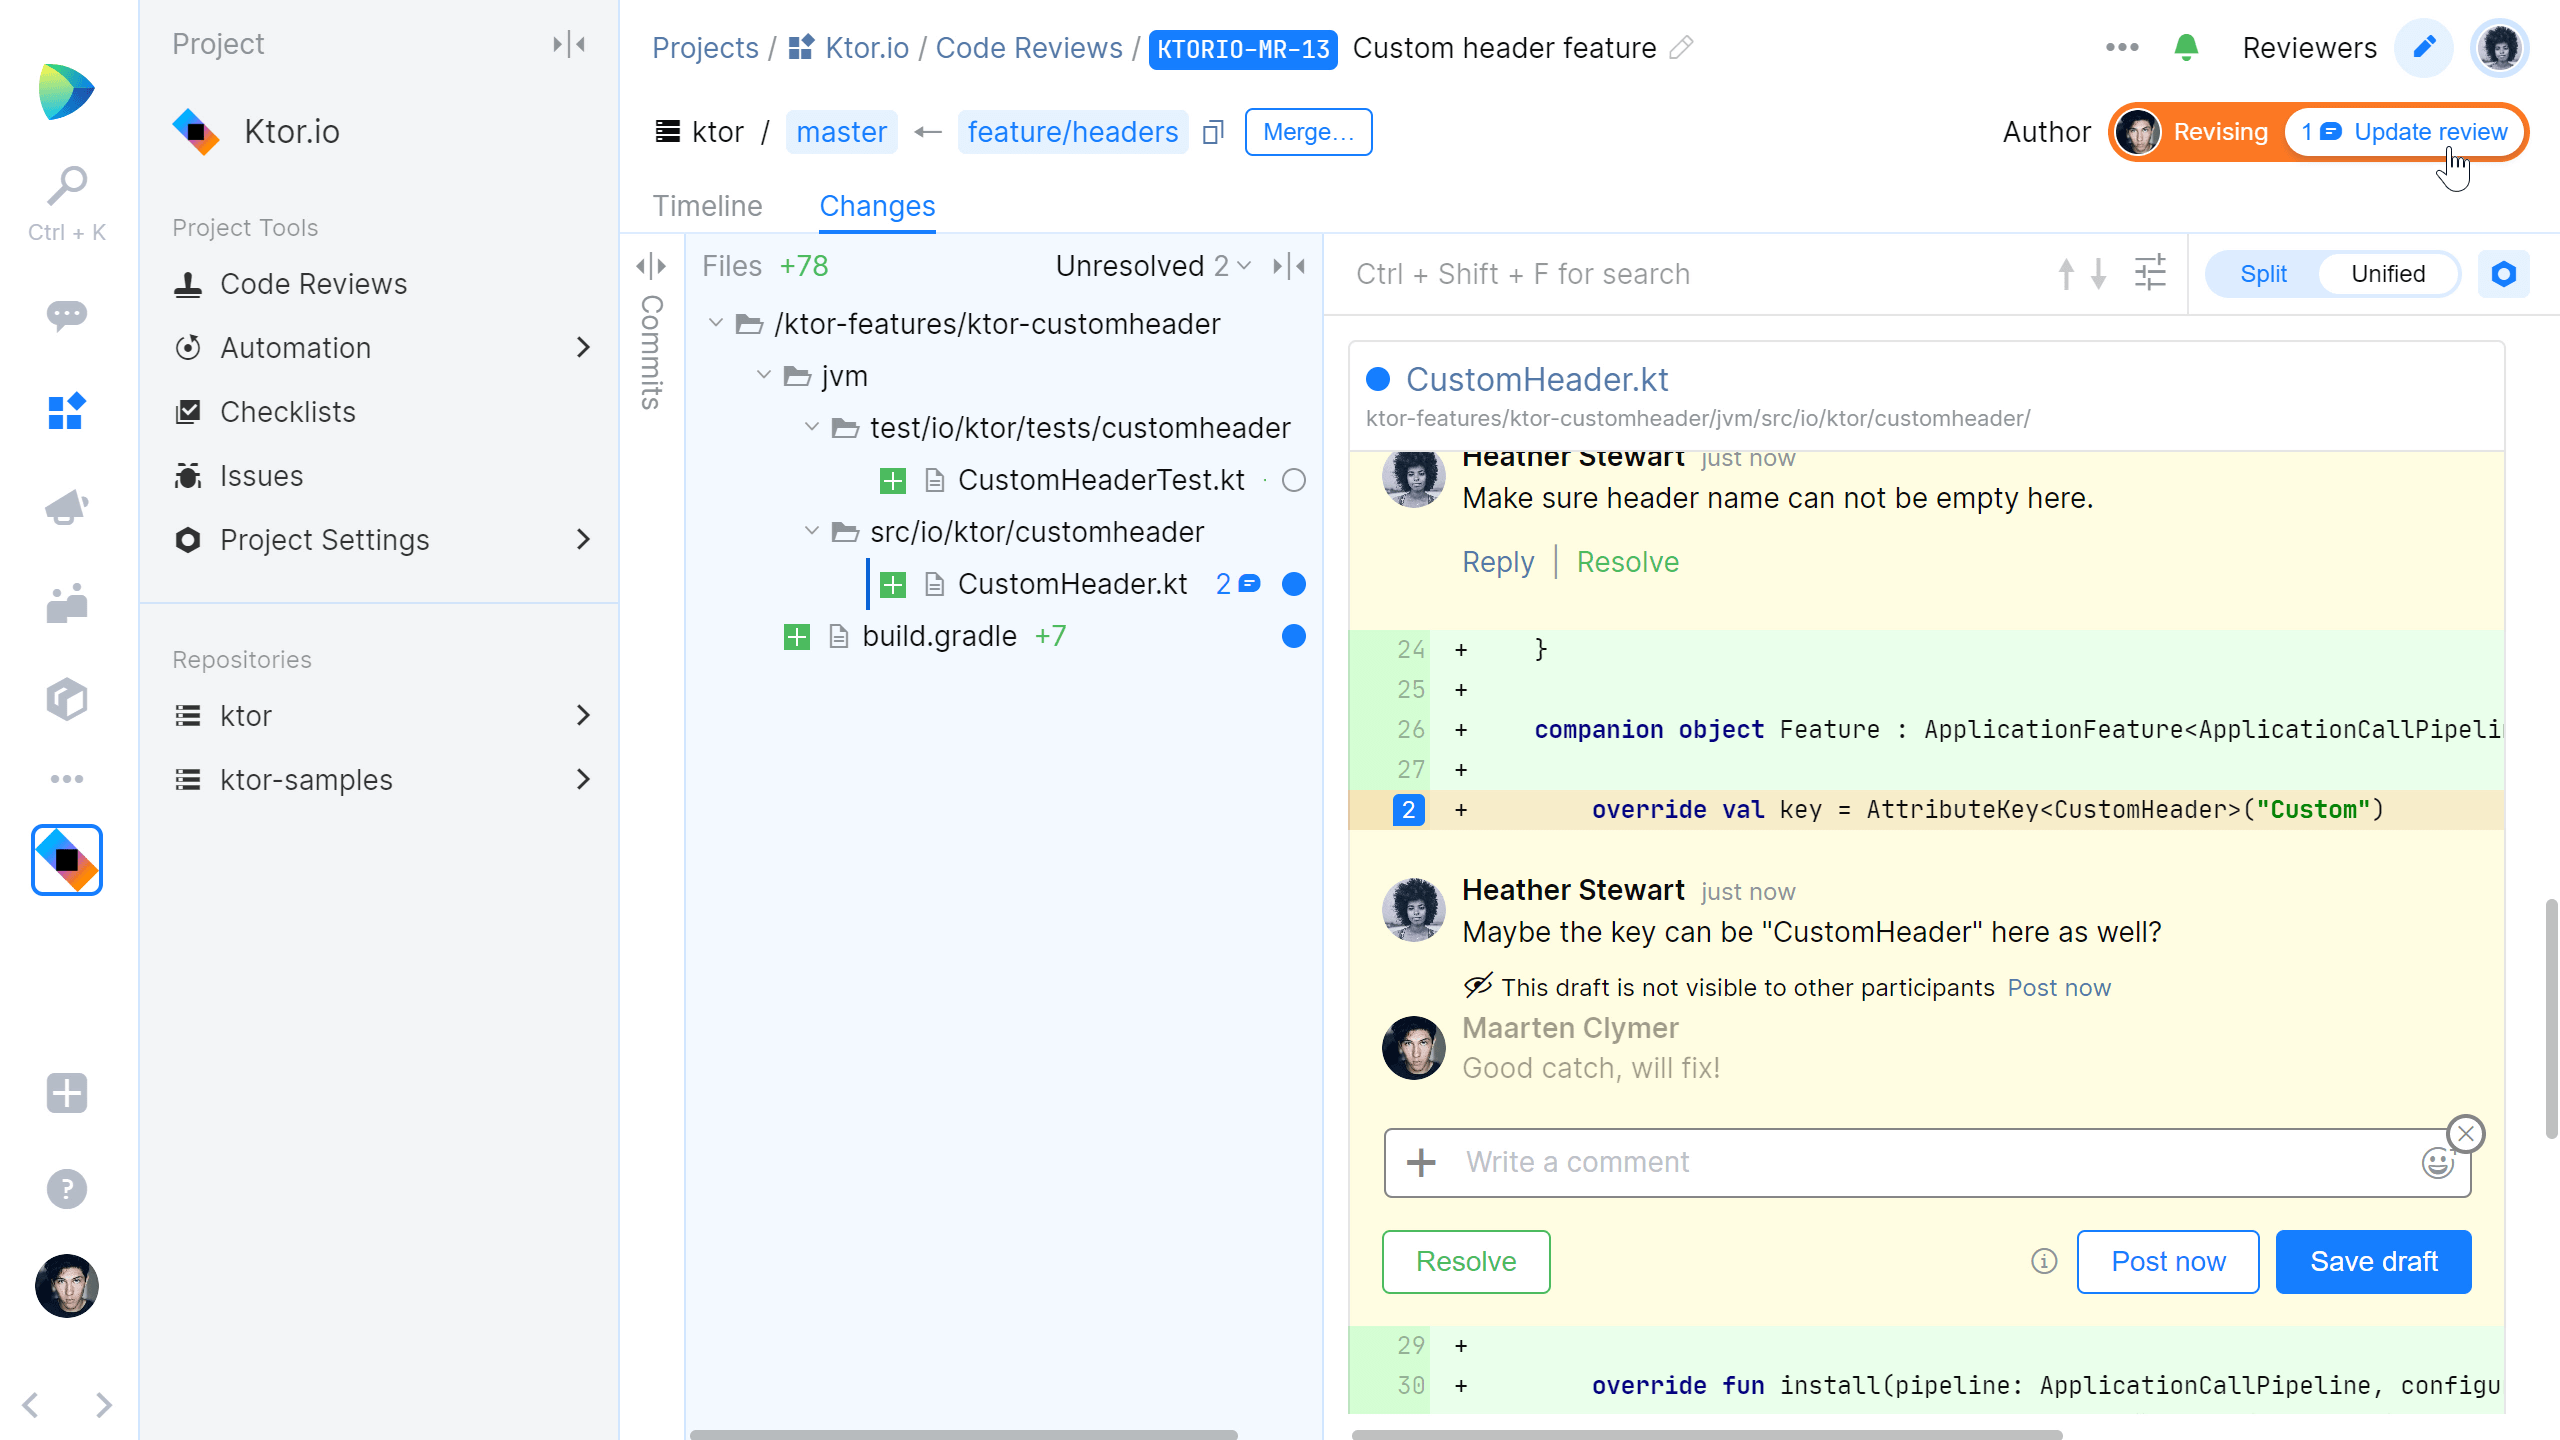The height and width of the screenshot is (1440, 2560).
Task: Toggle the notification bell
Action: [x=2186, y=47]
